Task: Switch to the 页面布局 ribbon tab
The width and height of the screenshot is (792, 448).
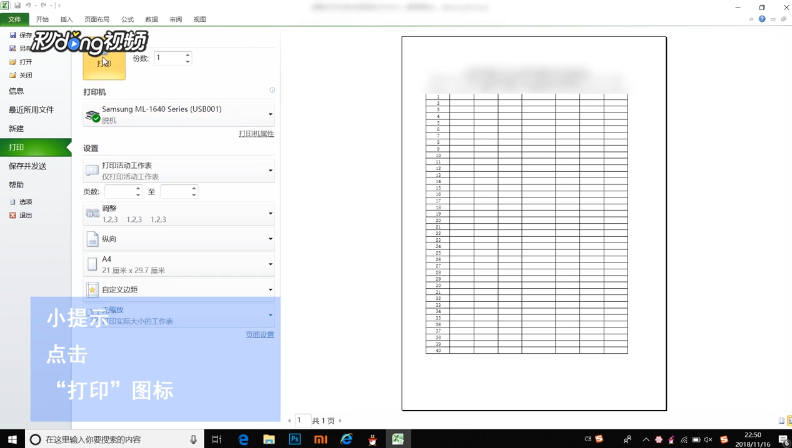Action: [97, 19]
